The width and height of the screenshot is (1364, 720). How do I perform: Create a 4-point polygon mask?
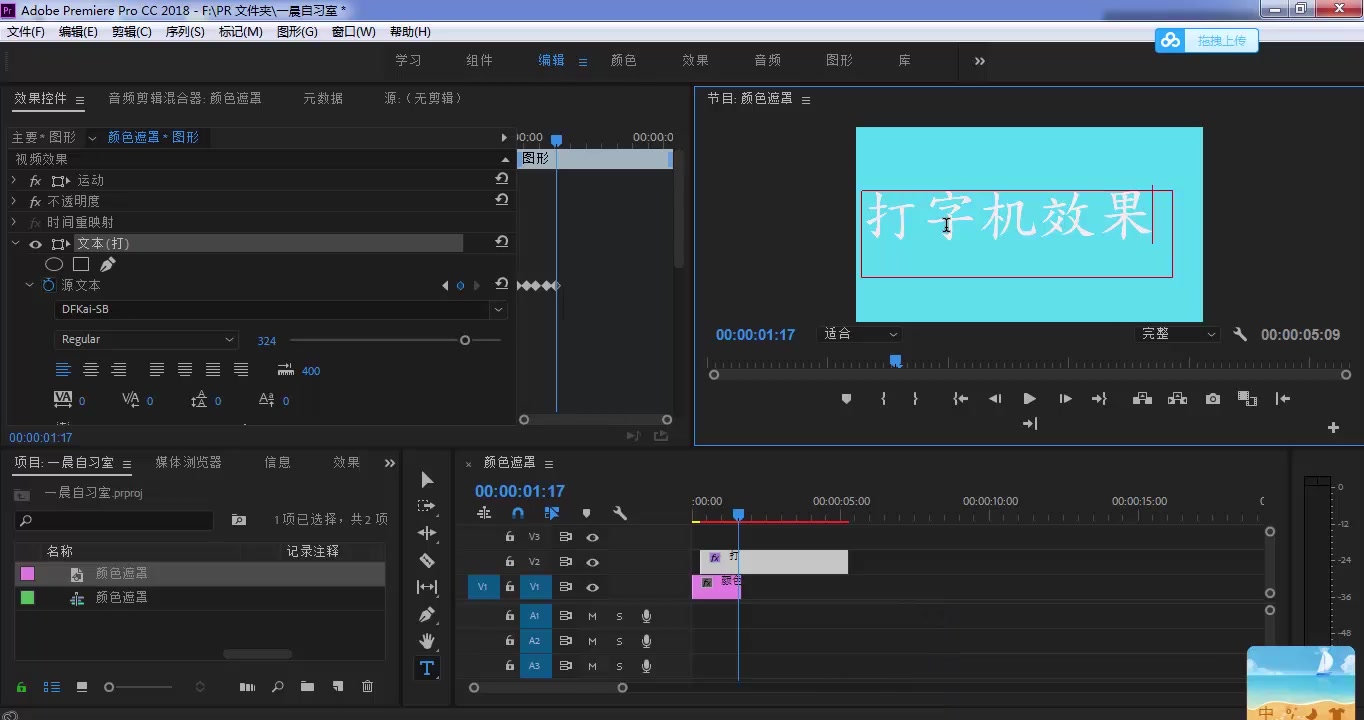(81, 264)
